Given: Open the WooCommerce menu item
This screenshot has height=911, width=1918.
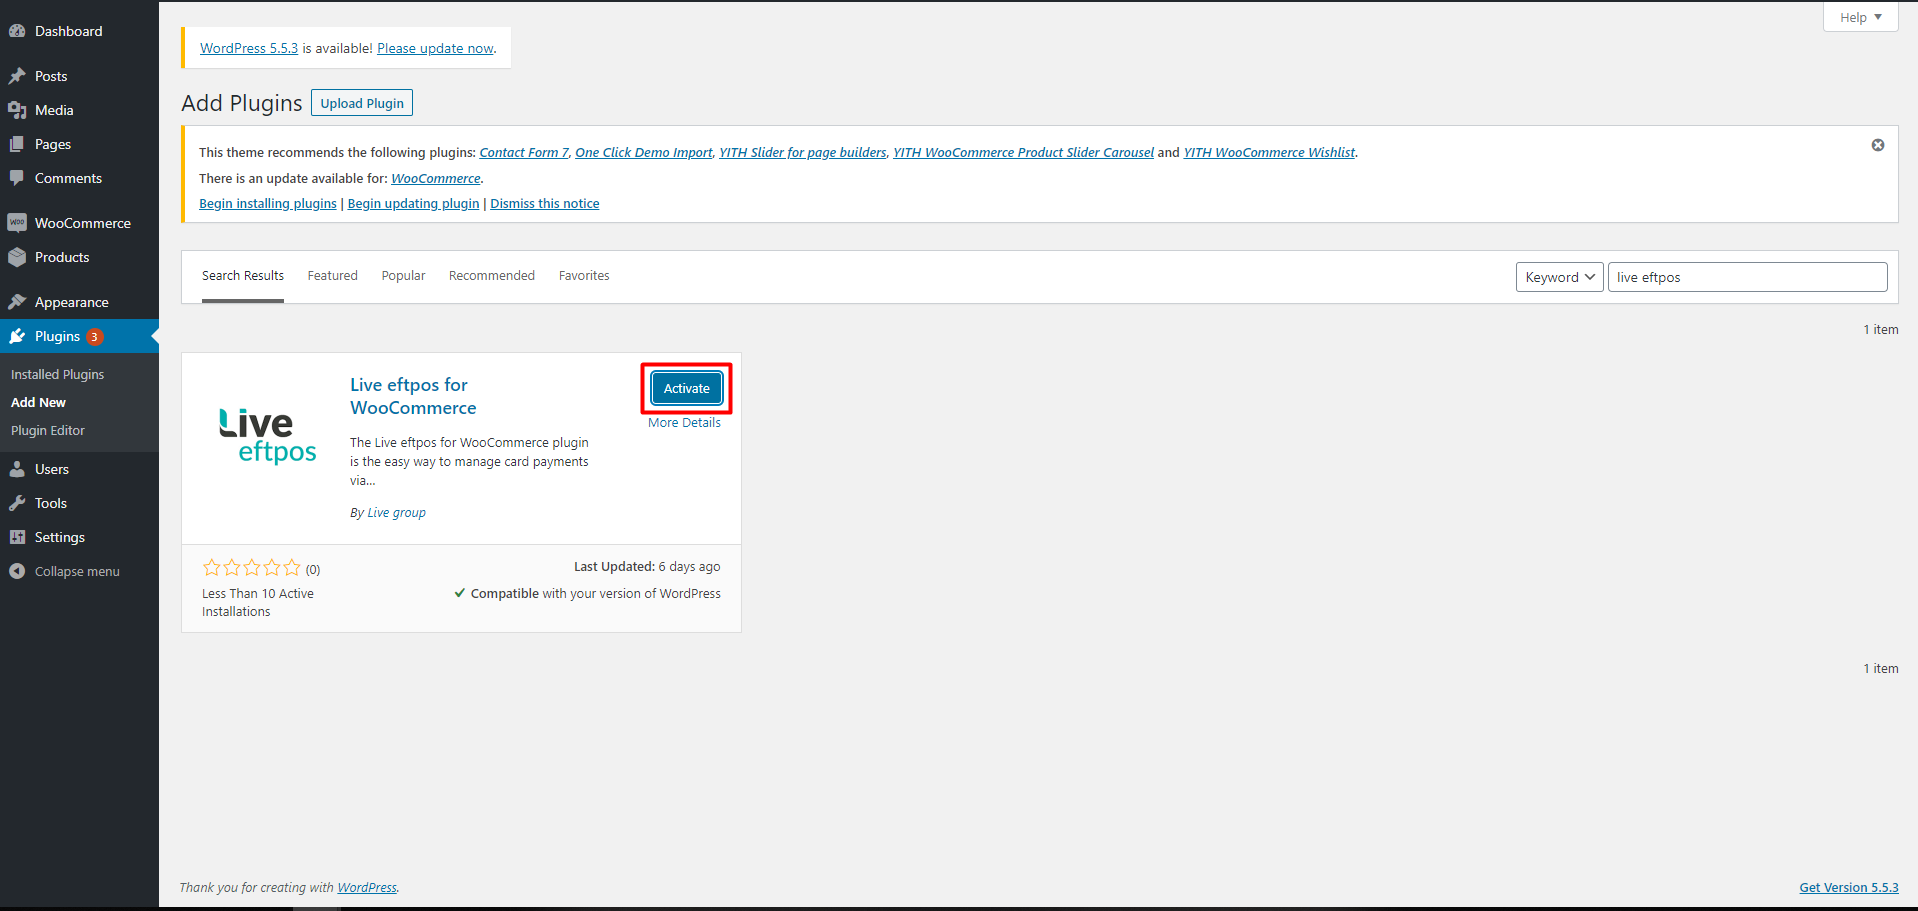Looking at the screenshot, I should [x=79, y=223].
